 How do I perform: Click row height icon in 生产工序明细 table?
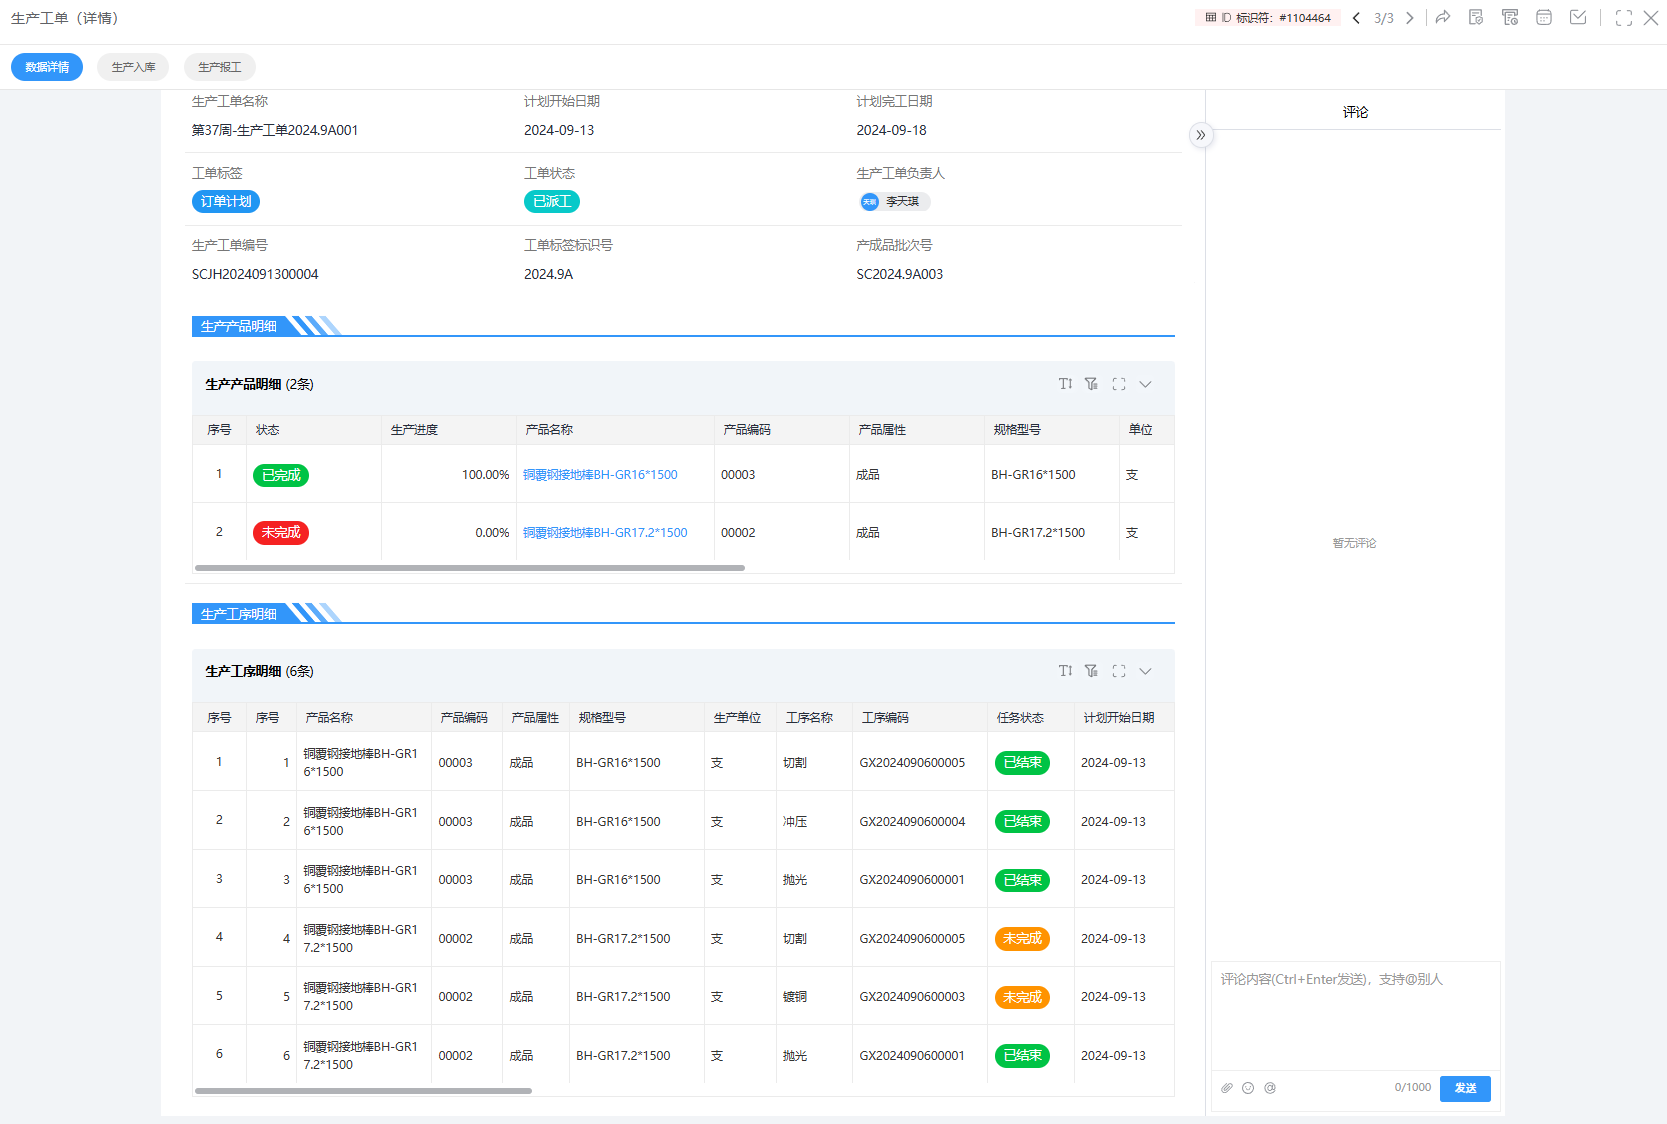1065,671
